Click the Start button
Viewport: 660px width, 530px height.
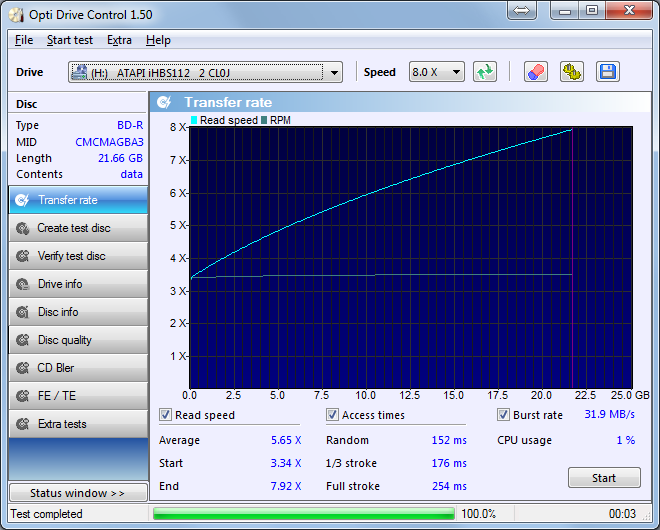[604, 478]
